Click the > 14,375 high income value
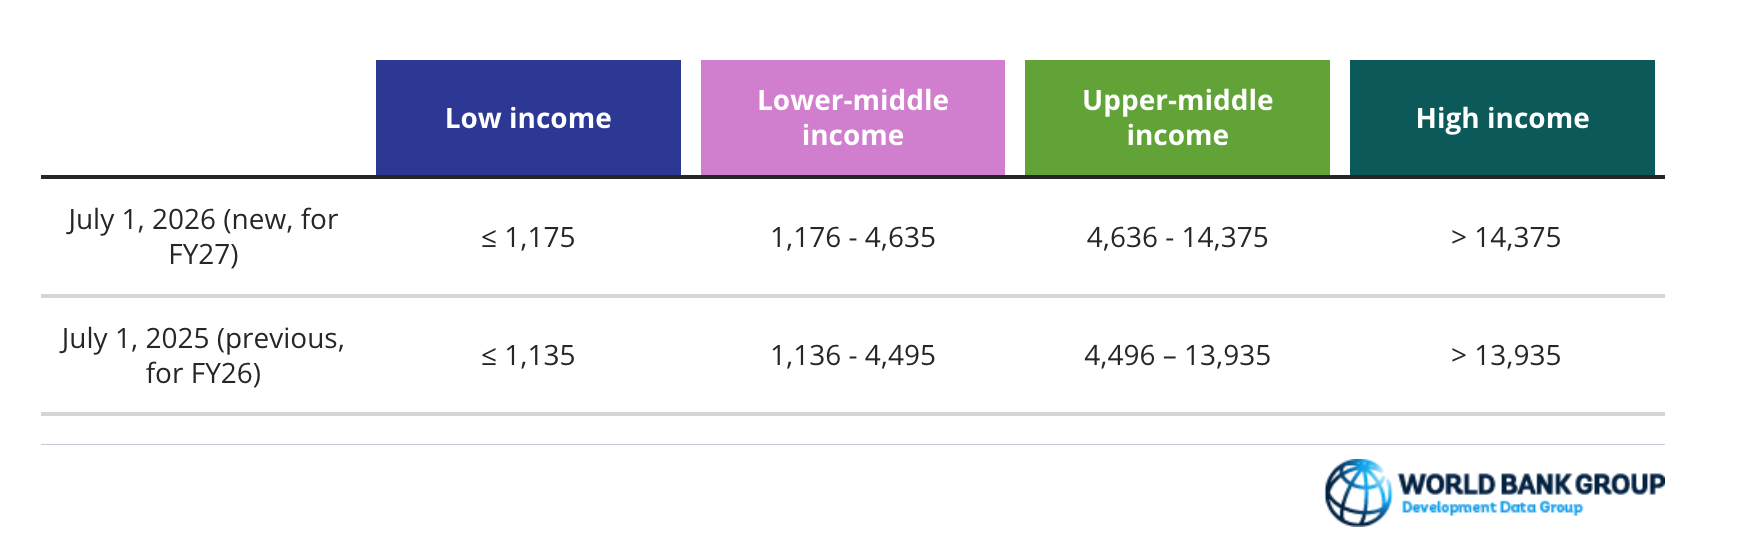The image size is (1738, 546). pos(1505,237)
